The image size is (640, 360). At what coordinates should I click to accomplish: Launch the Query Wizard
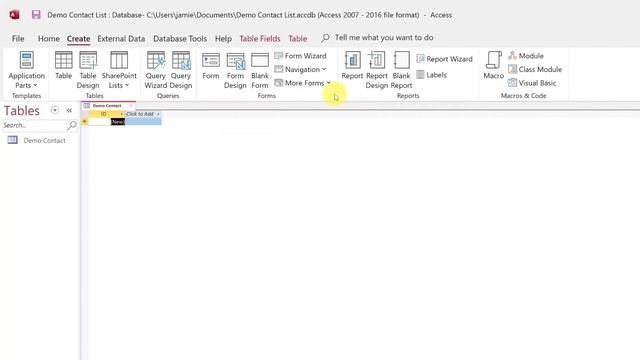[x=156, y=70]
